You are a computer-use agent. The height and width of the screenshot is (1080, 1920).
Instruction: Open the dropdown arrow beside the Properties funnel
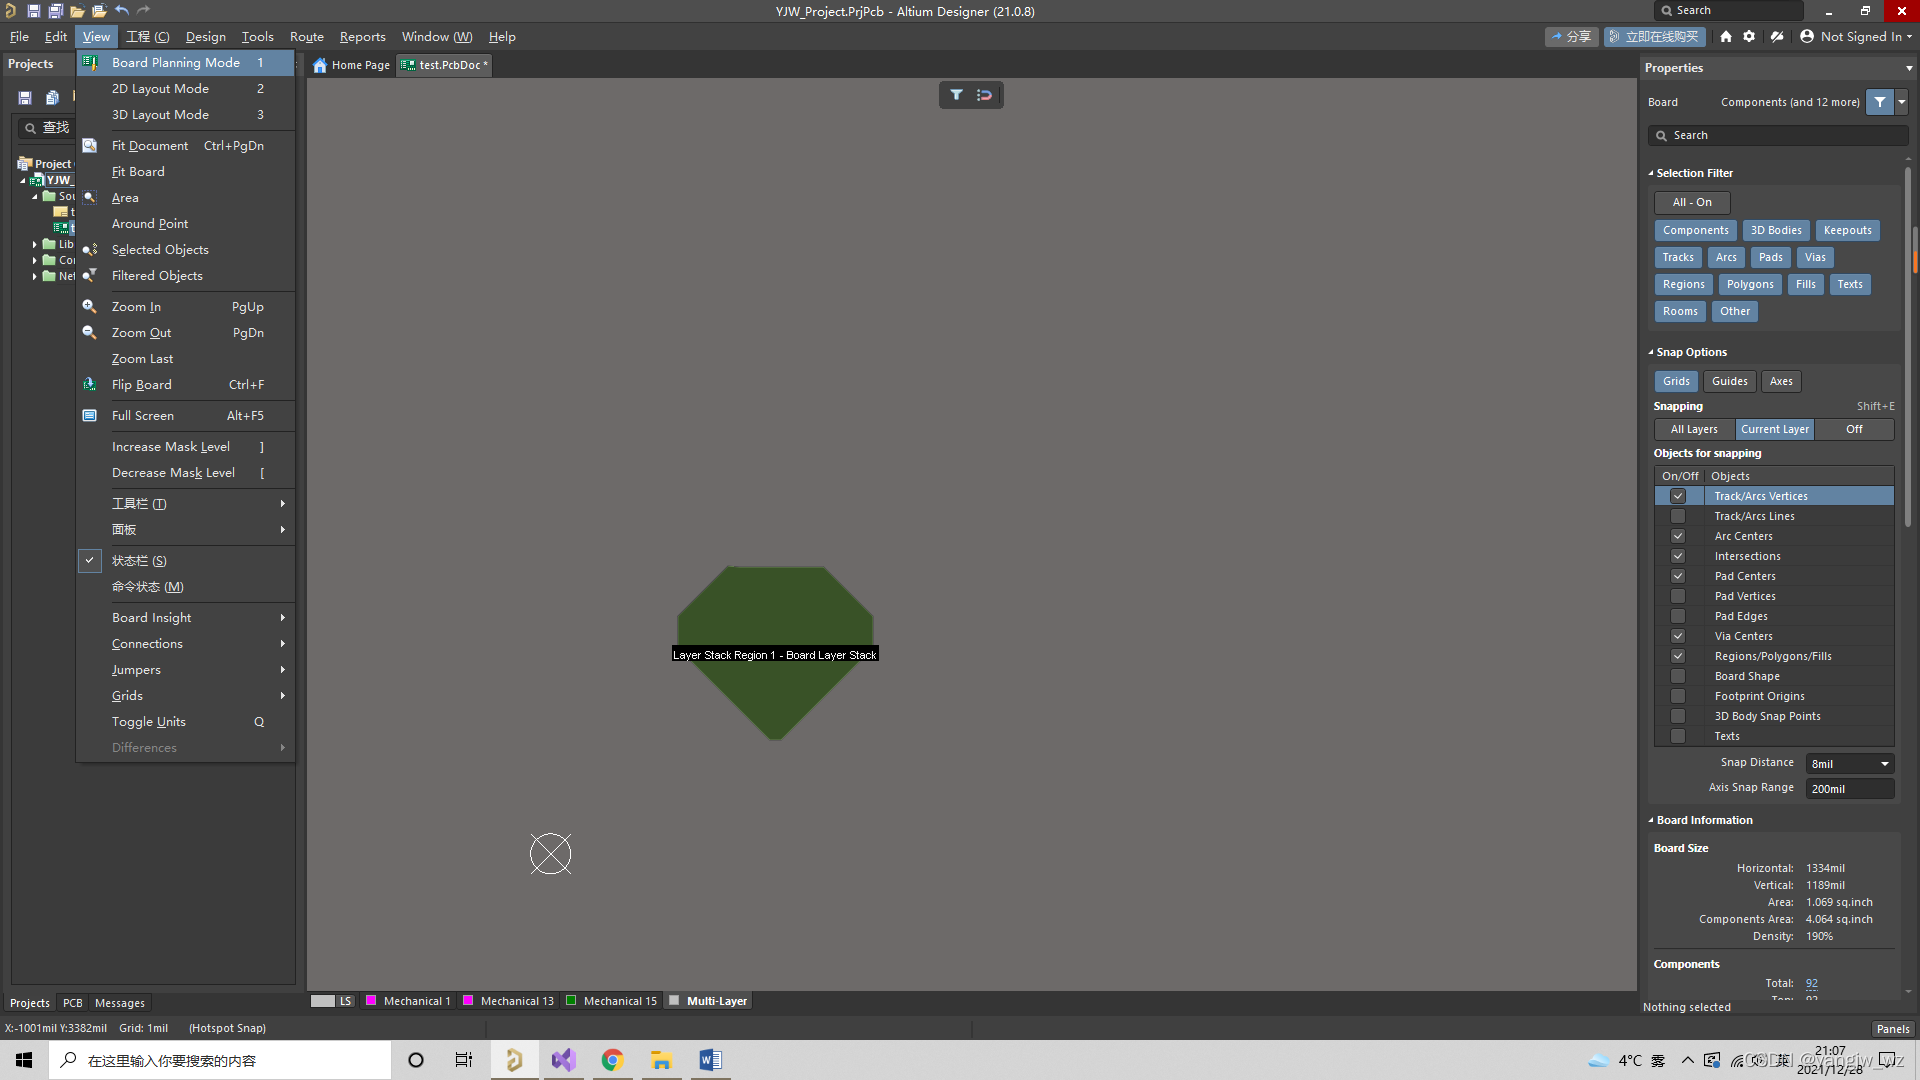(x=1901, y=102)
